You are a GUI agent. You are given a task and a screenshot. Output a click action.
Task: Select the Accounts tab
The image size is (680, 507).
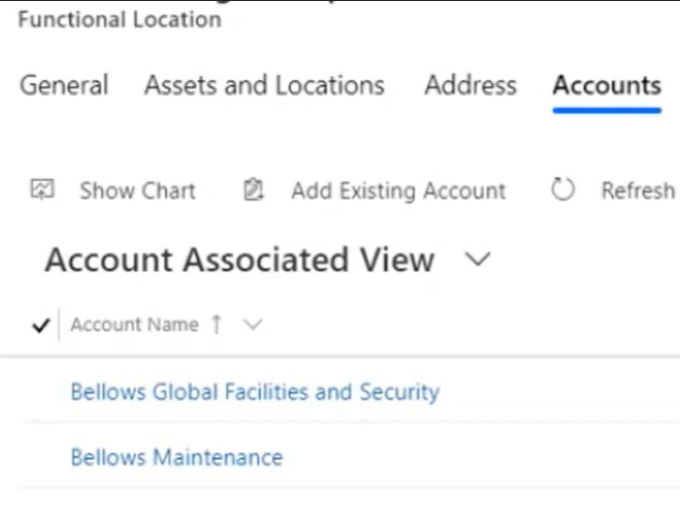[x=607, y=85]
